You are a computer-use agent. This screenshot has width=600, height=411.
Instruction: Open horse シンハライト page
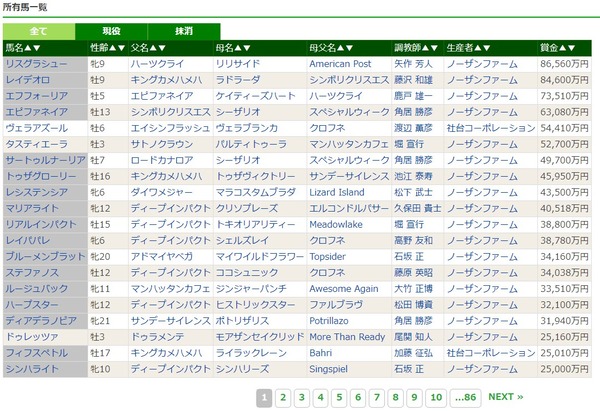tap(32, 369)
